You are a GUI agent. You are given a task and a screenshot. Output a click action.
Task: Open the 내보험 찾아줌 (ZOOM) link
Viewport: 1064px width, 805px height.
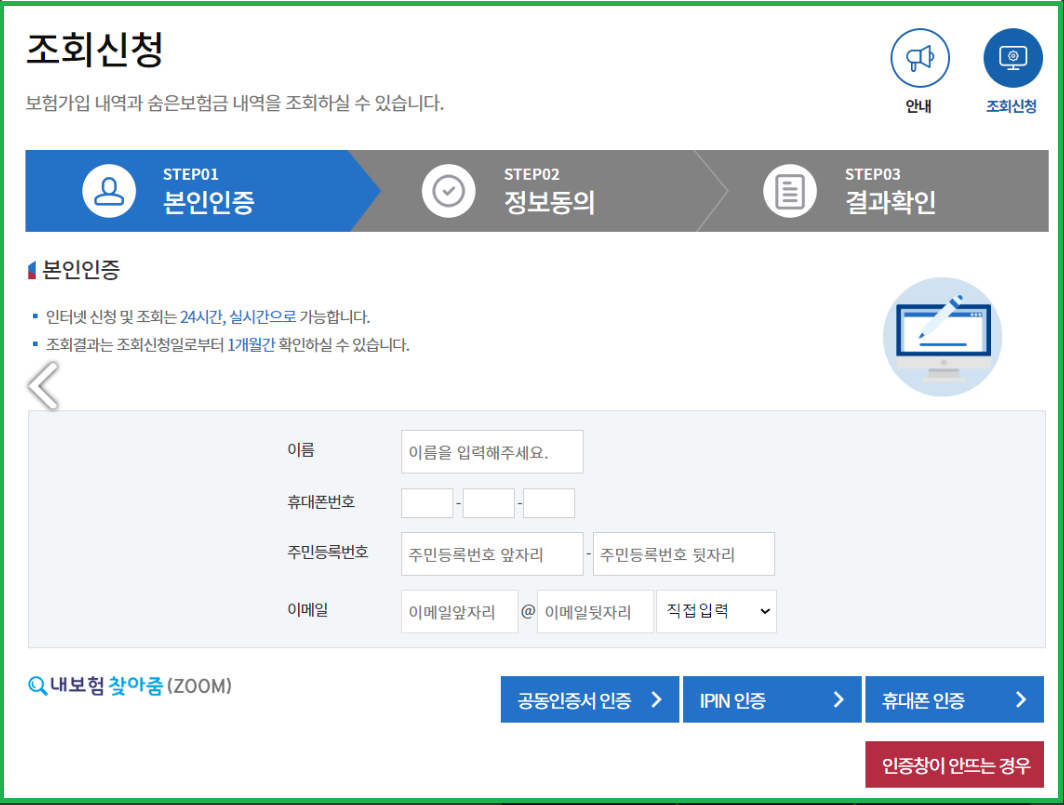click(x=130, y=685)
